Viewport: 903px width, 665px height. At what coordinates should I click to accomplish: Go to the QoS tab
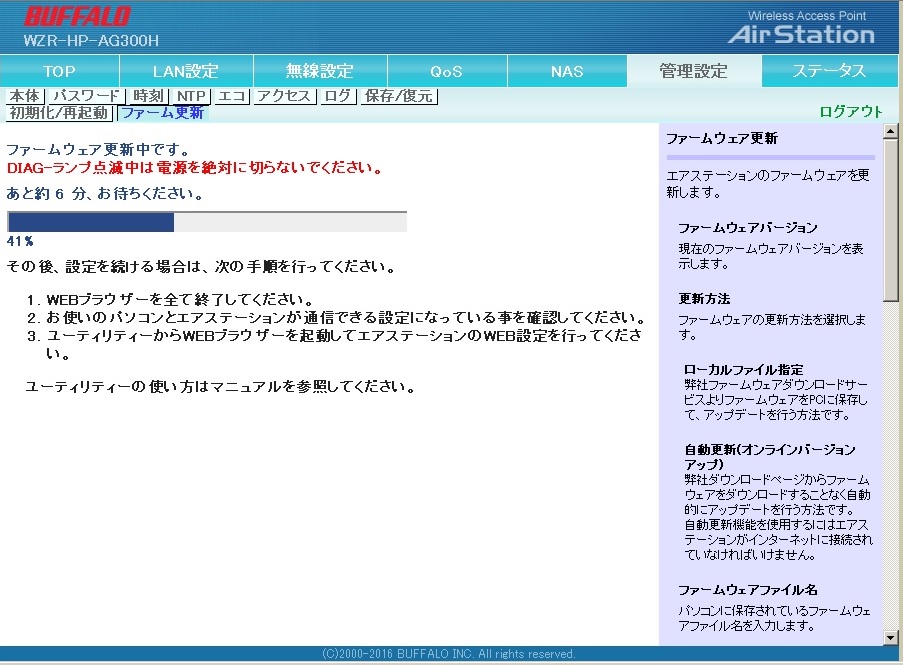click(447, 71)
